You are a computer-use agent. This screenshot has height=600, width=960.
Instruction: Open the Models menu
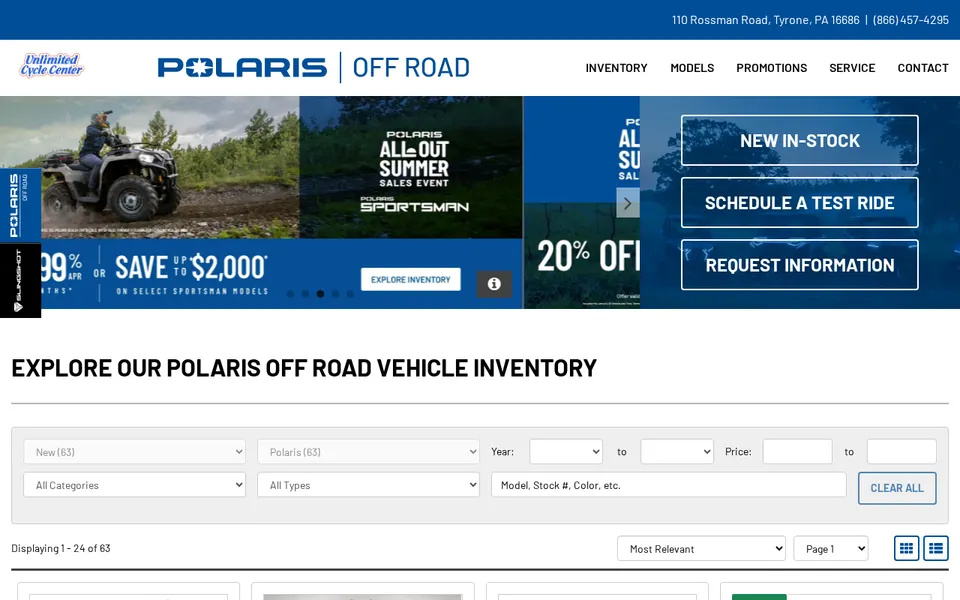click(692, 68)
